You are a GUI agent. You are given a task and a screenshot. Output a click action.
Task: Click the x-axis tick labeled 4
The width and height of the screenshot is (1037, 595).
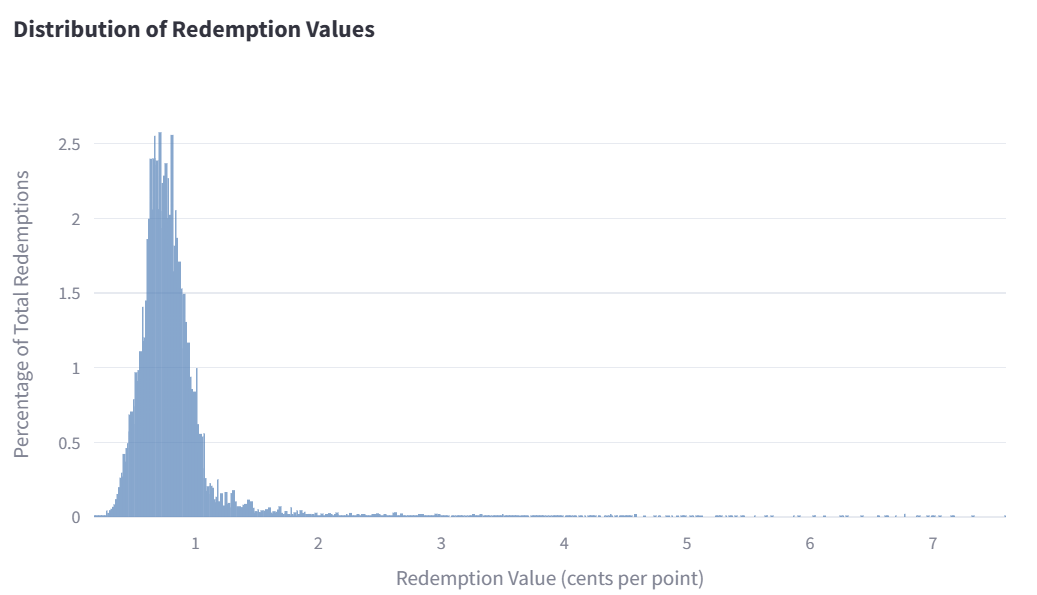(x=564, y=544)
